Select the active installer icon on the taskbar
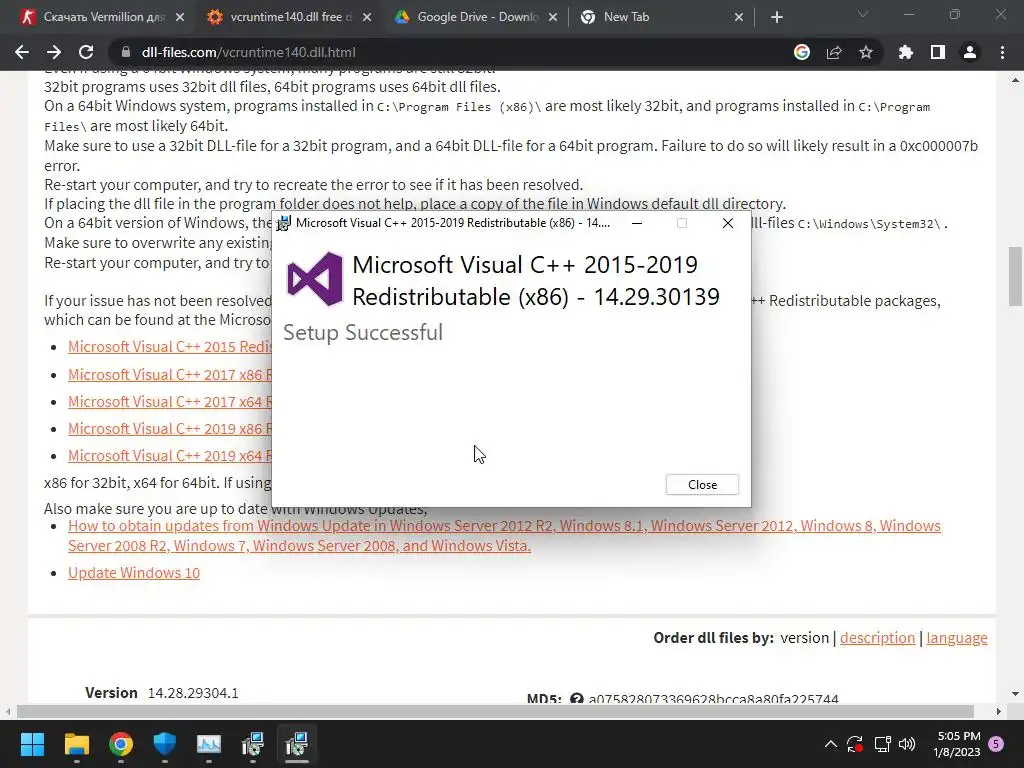Image resolution: width=1024 pixels, height=768 pixels. [296, 744]
